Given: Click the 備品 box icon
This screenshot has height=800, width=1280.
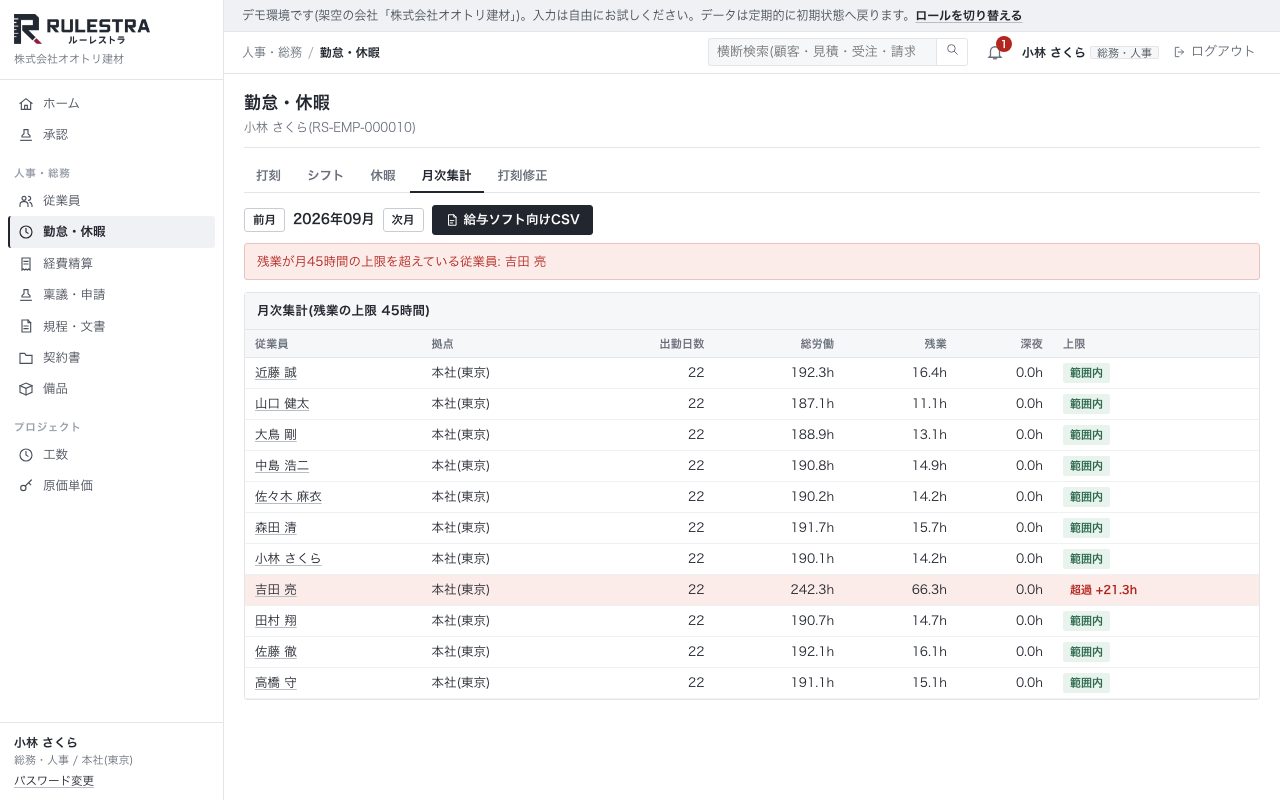Looking at the screenshot, I should (x=26, y=388).
